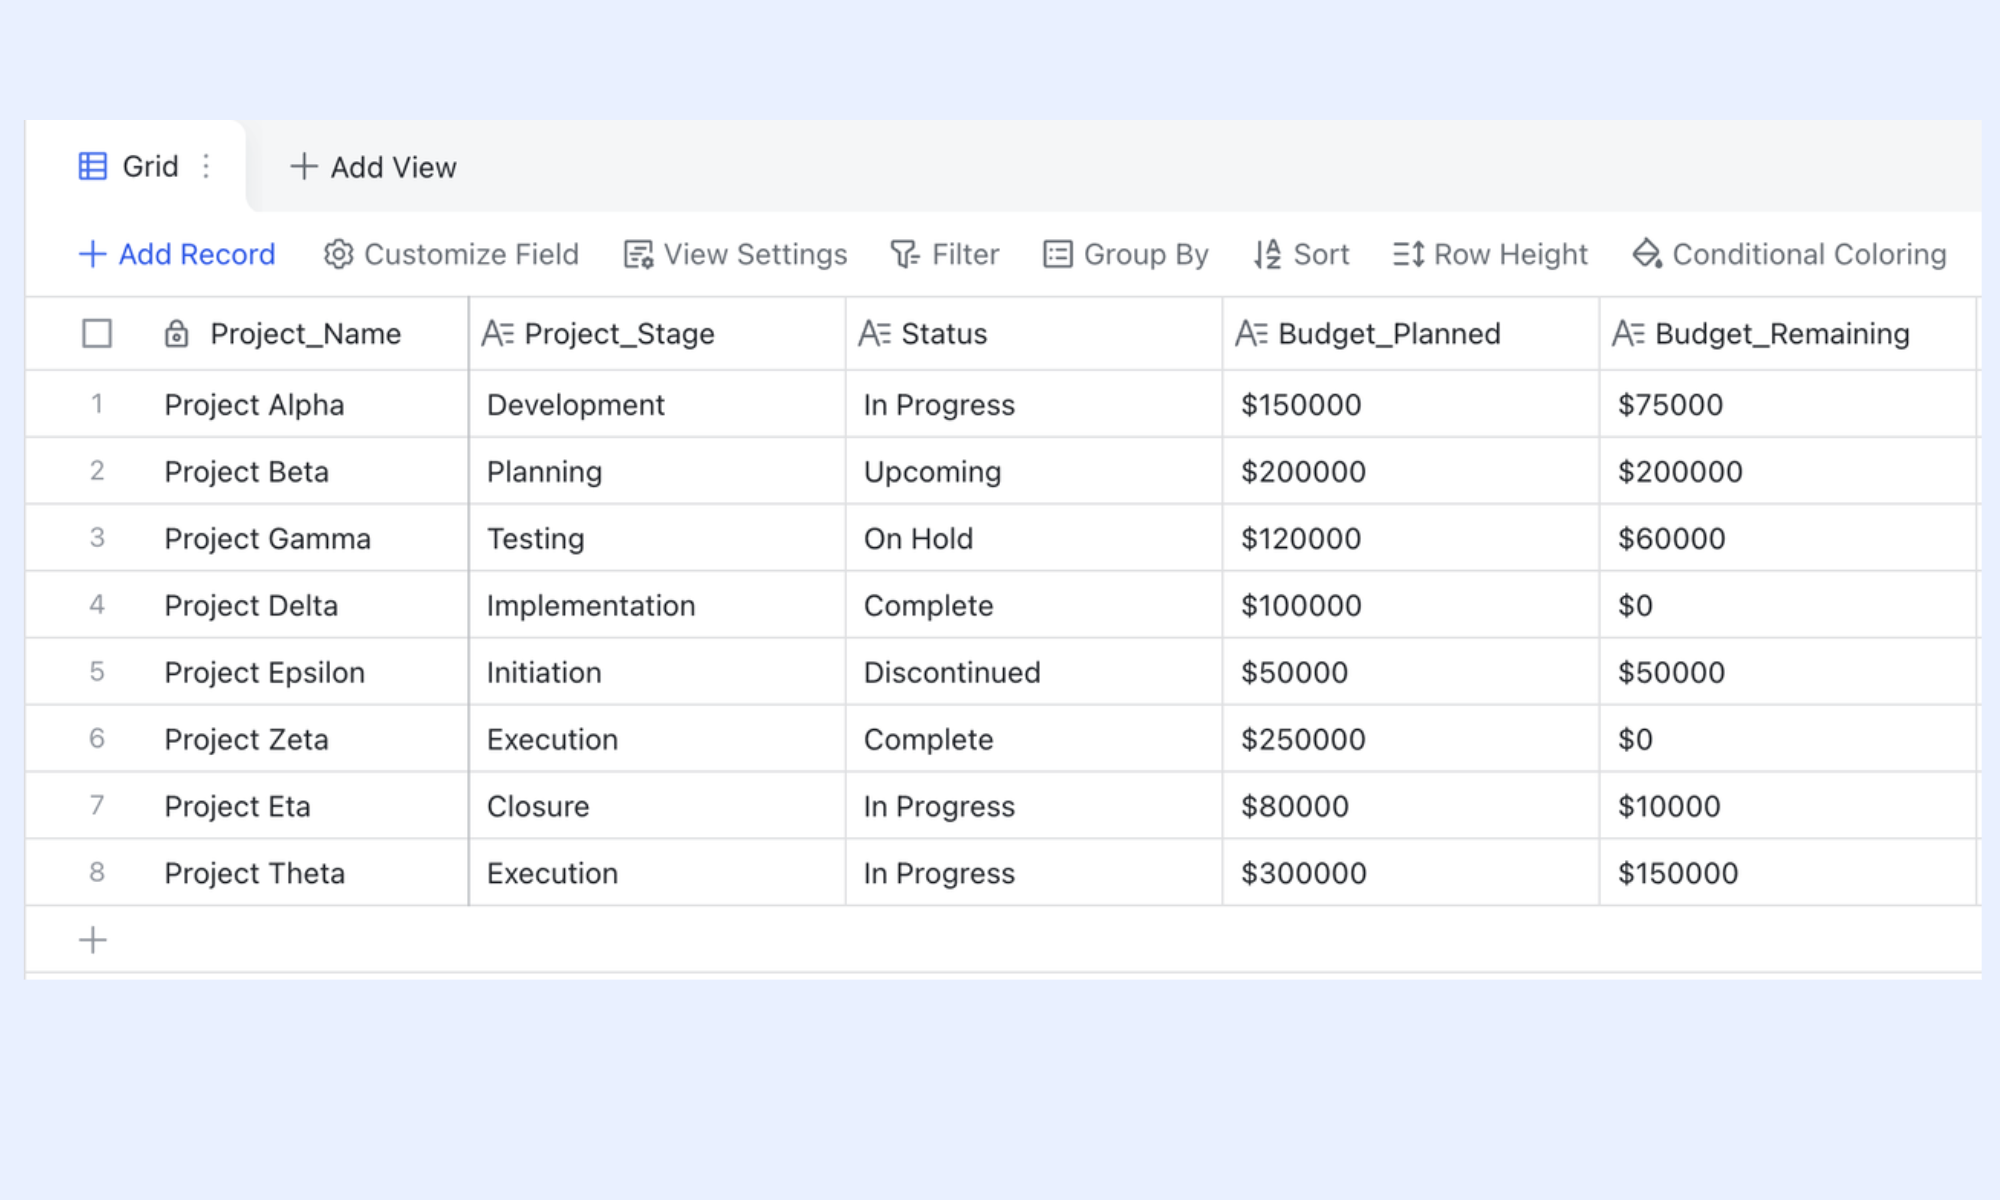Screen dimensions: 2000x1200
Task: Click the Implementation stage cell
Action: tap(657, 605)
